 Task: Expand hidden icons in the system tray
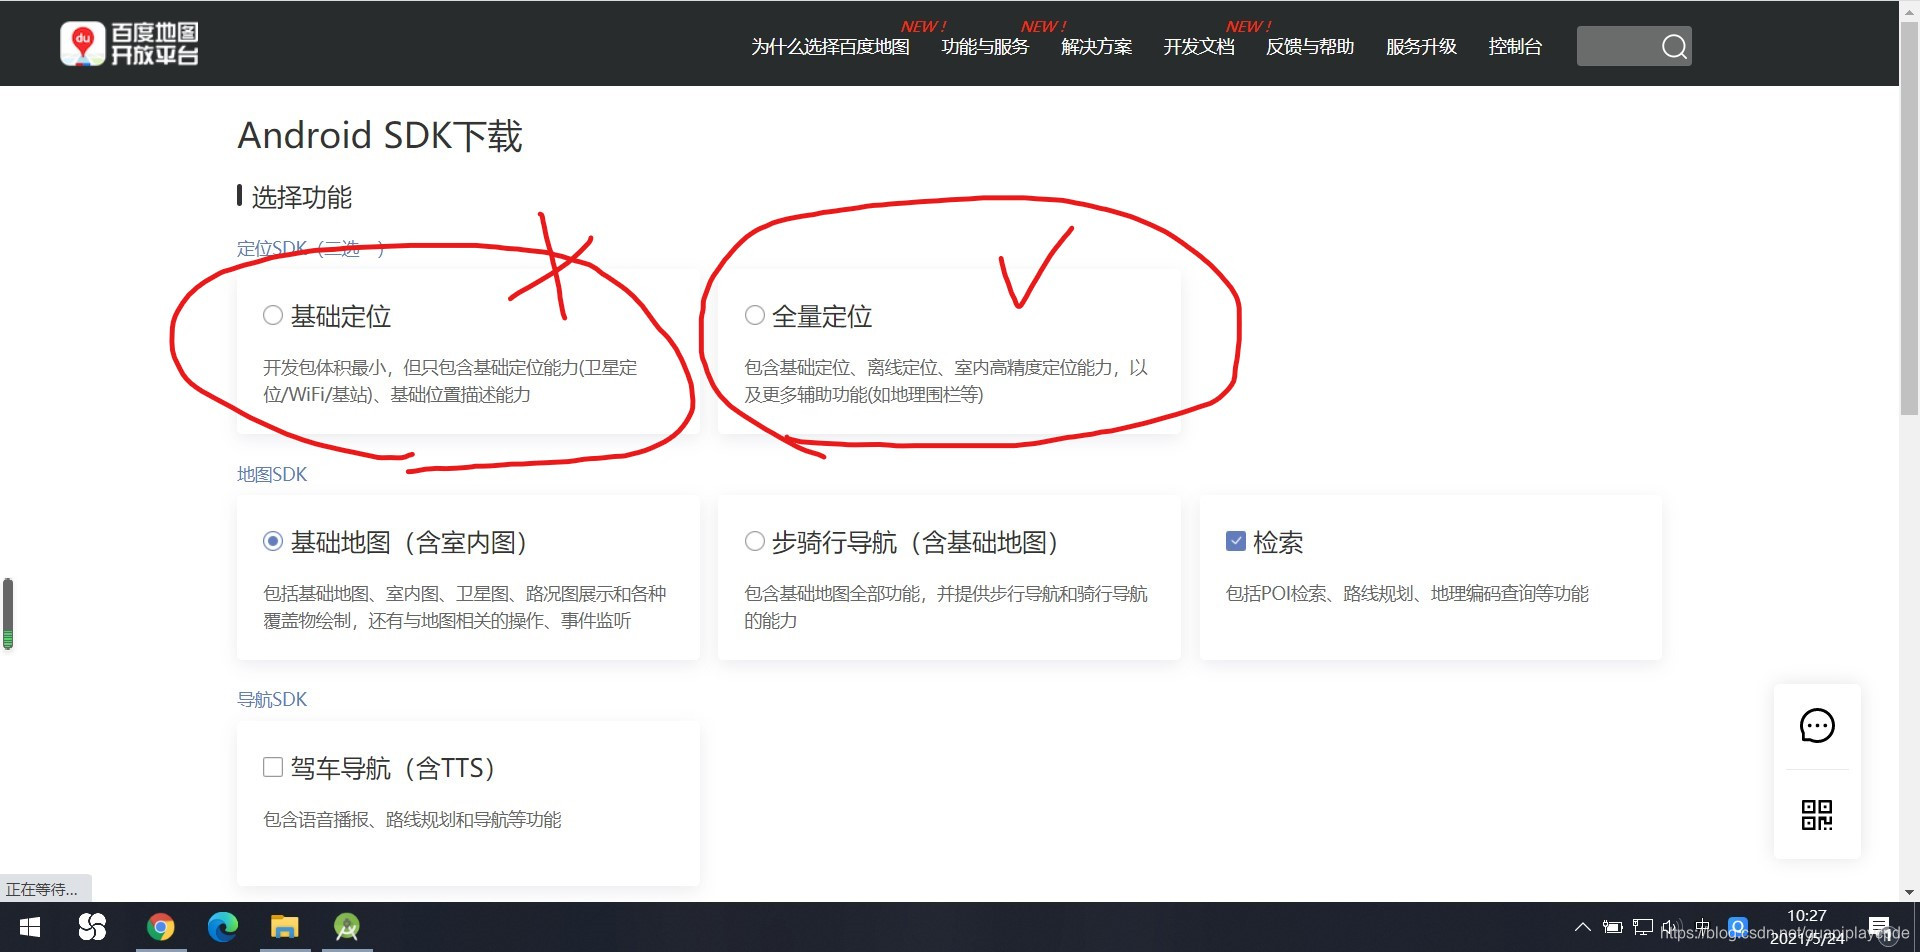coord(1583,927)
